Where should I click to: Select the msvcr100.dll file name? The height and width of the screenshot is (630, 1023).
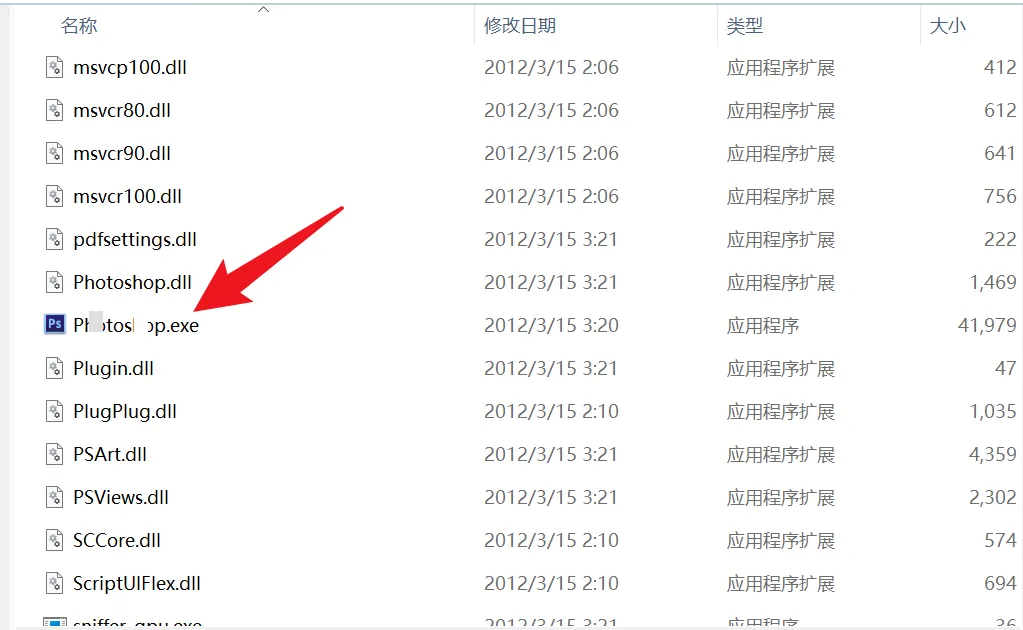click(127, 196)
